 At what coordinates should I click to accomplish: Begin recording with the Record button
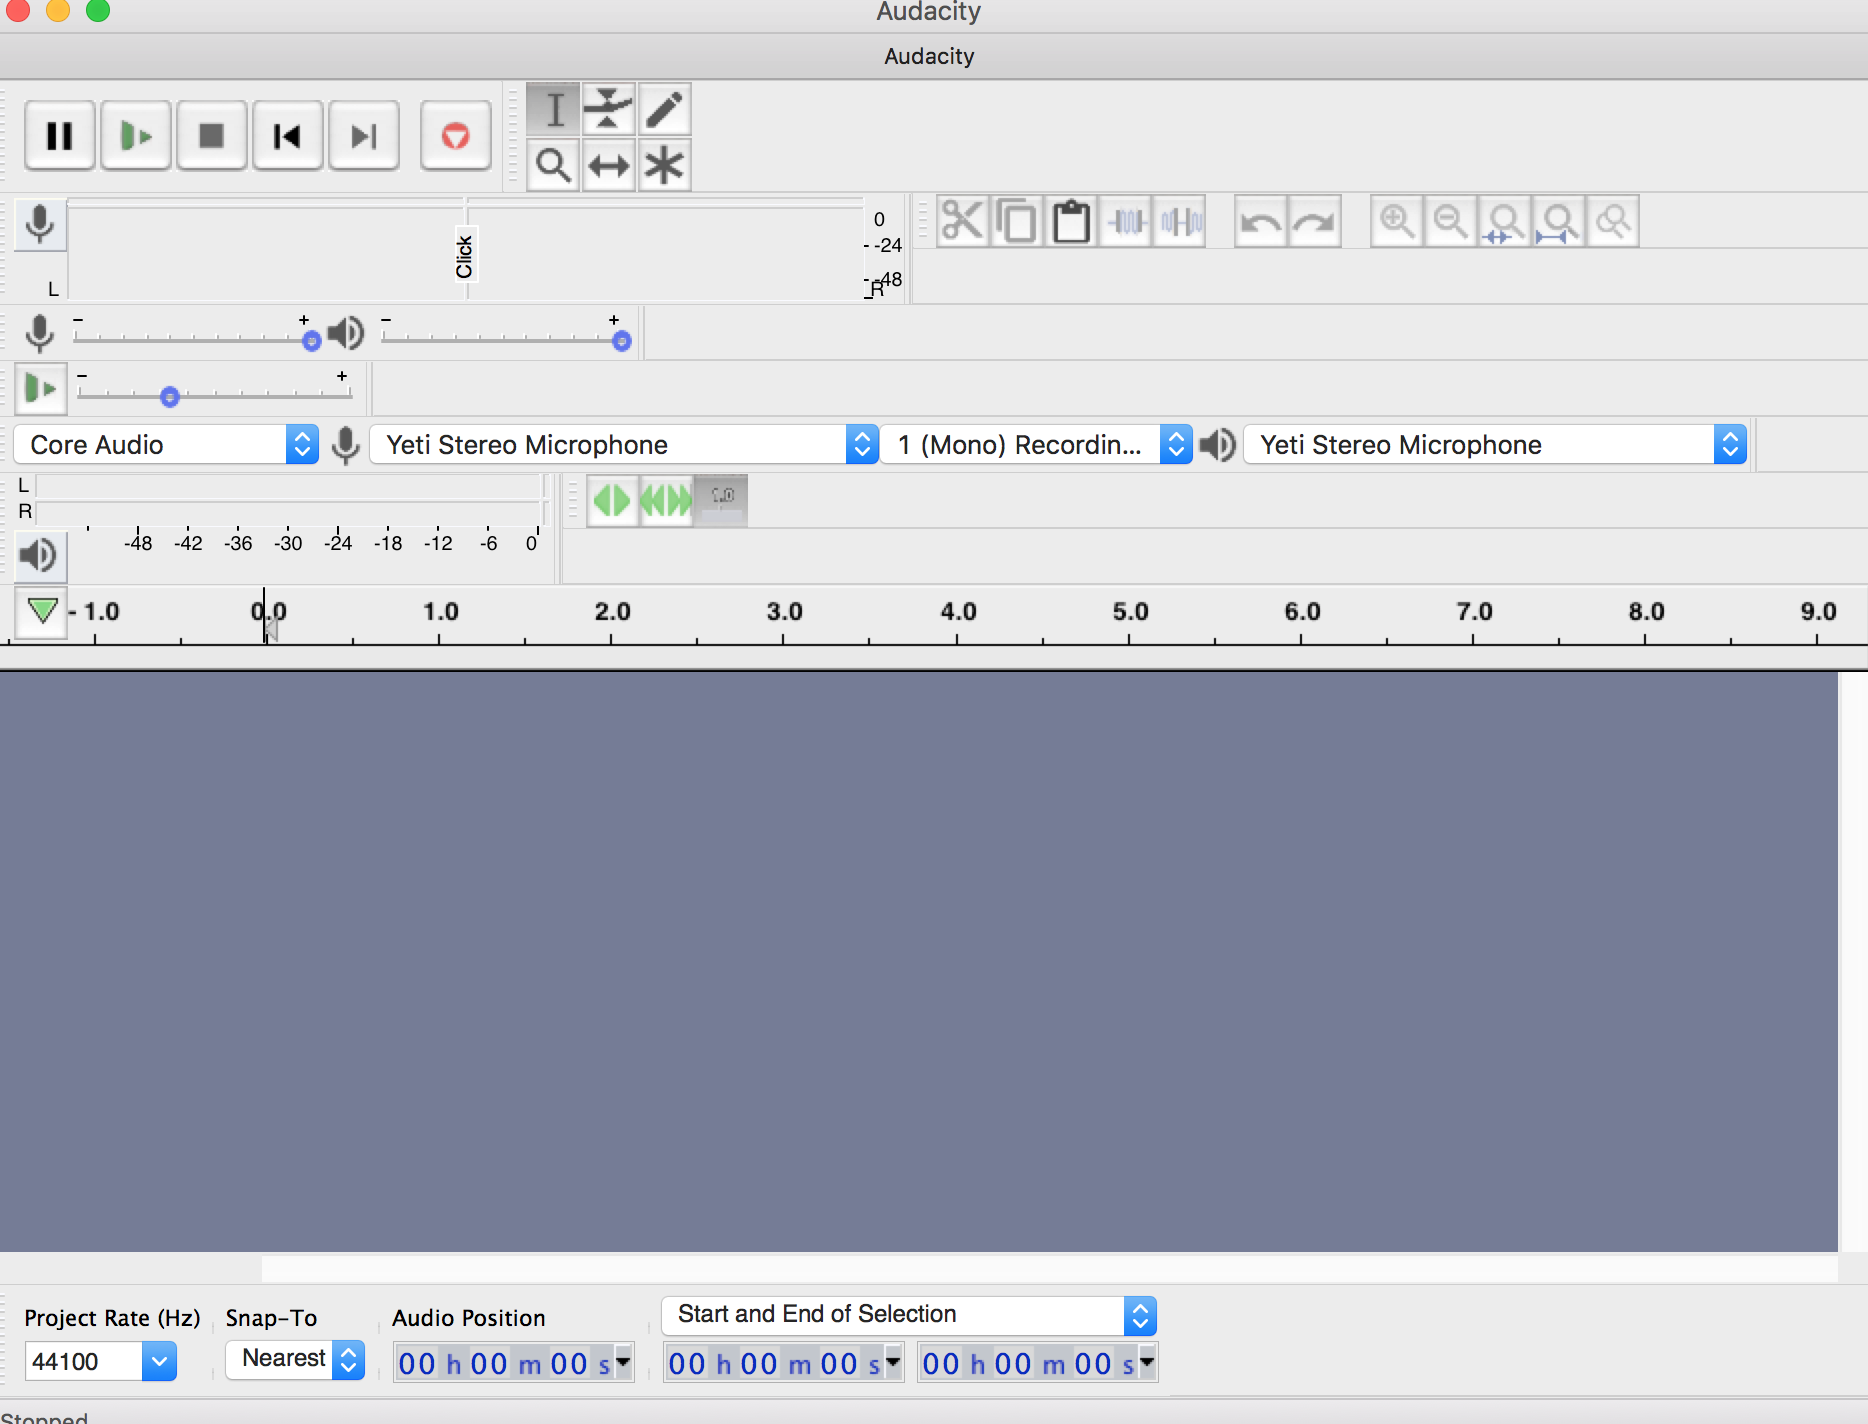point(456,135)
